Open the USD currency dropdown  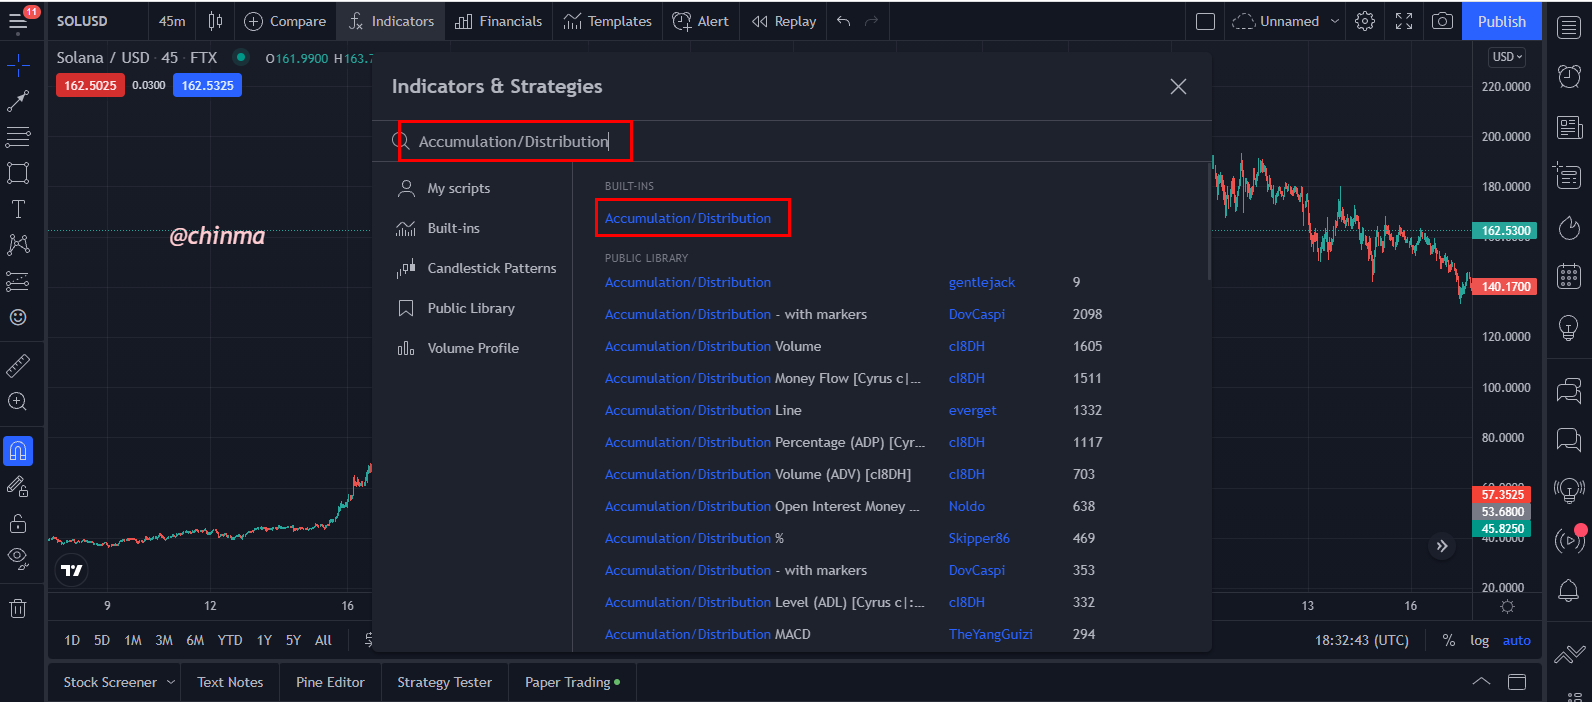(x=1508, y=57)
